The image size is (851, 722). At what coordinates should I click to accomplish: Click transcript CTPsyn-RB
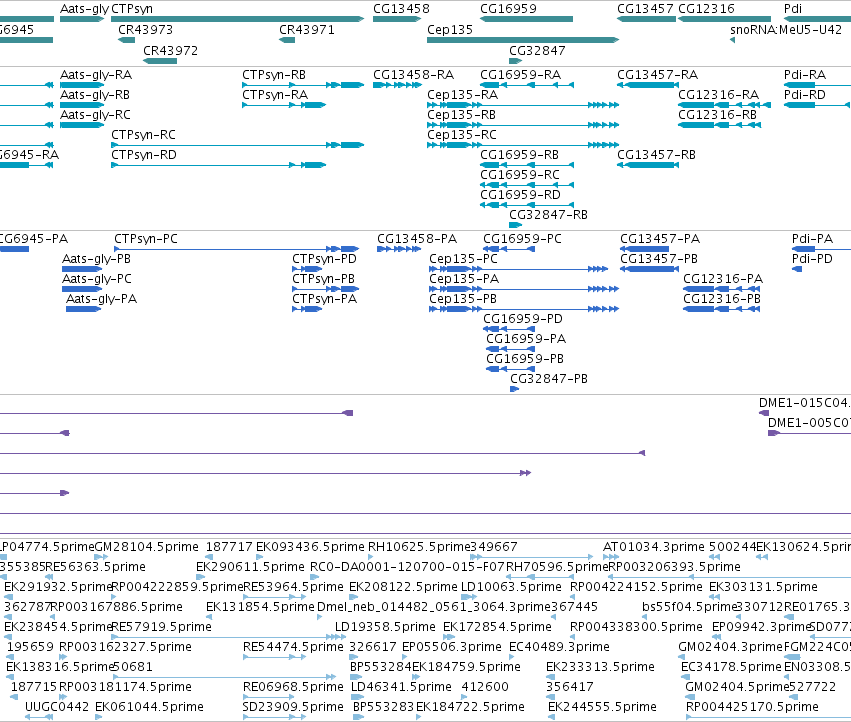pos(303,85)
